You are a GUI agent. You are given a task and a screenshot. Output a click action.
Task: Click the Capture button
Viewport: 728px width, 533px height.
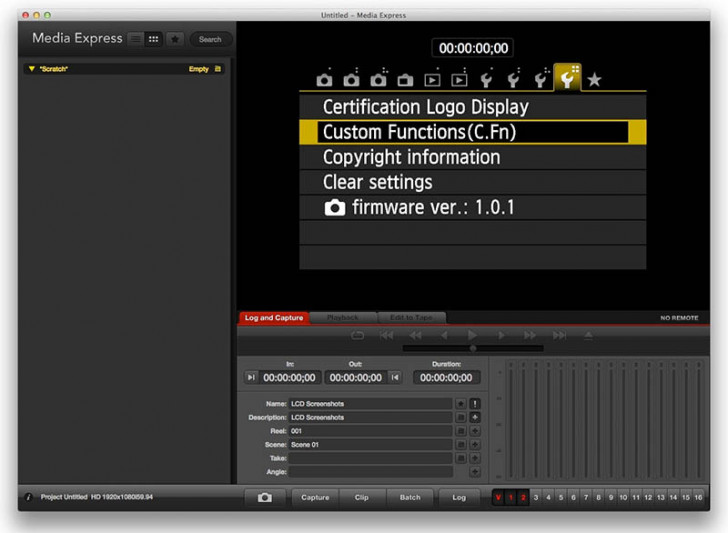point(315,497)
